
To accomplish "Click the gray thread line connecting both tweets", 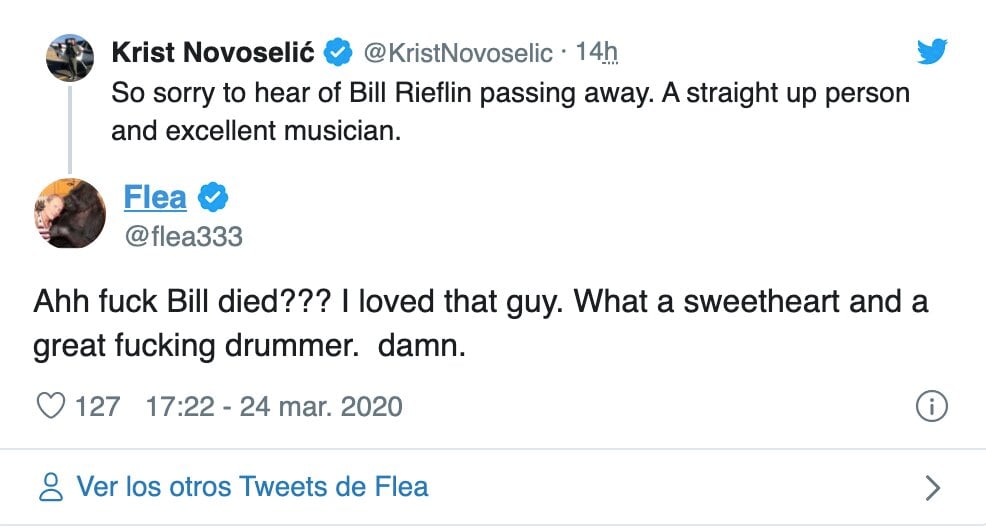I will [x=70, y=128].
